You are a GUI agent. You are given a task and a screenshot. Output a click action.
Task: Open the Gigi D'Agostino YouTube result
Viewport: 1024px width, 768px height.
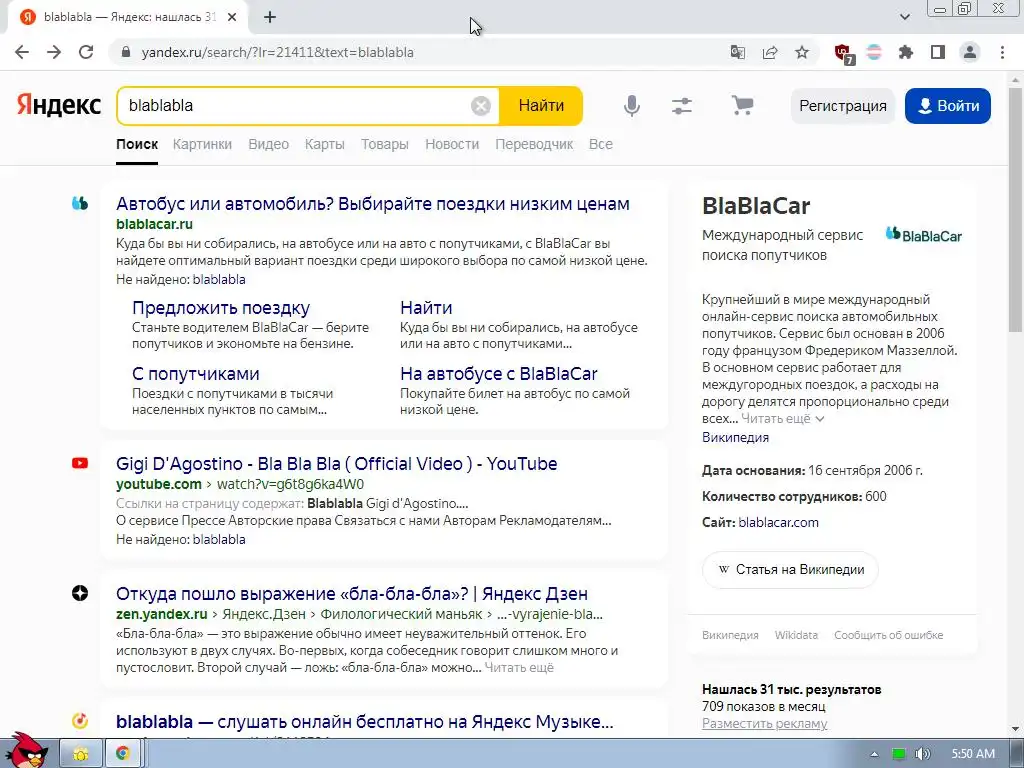coord(336,464)
